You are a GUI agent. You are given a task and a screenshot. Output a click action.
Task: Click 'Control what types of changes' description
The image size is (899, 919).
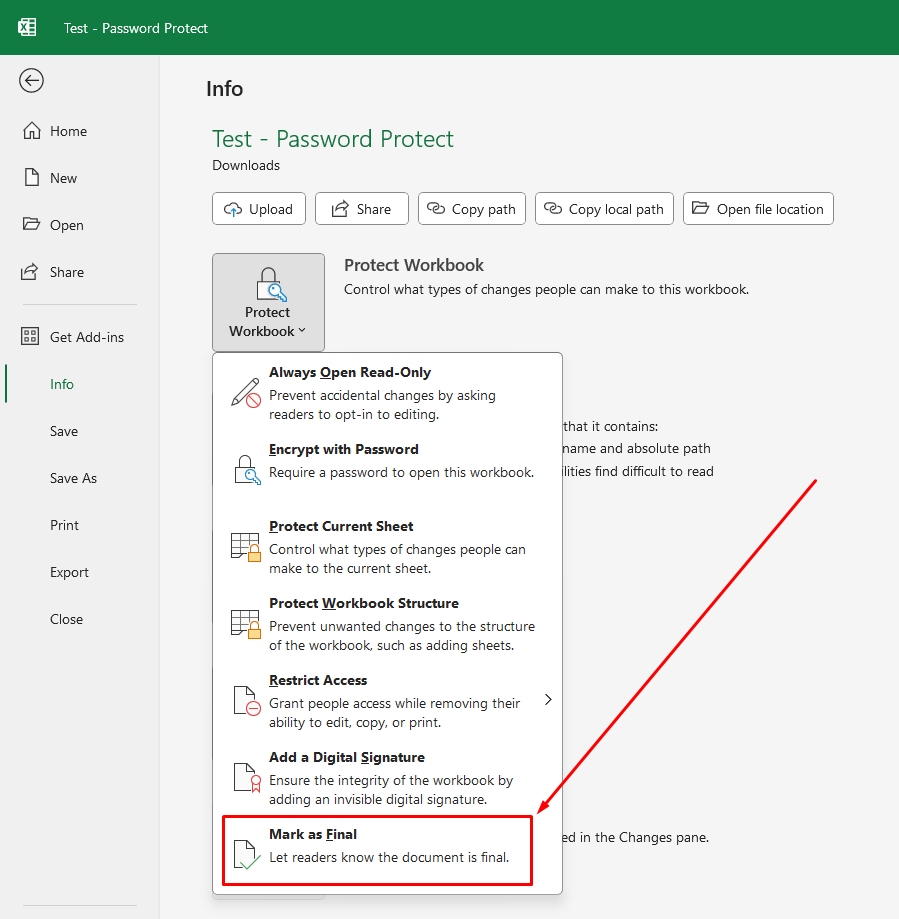(x=546, y=290)
